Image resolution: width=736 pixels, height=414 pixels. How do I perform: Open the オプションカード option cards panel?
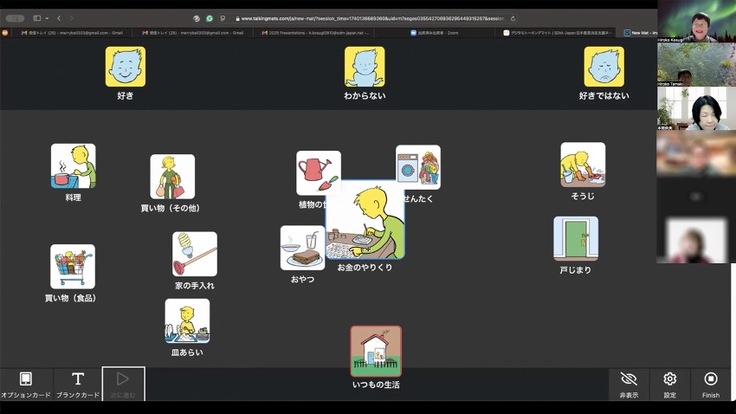(x=26, y=383)
